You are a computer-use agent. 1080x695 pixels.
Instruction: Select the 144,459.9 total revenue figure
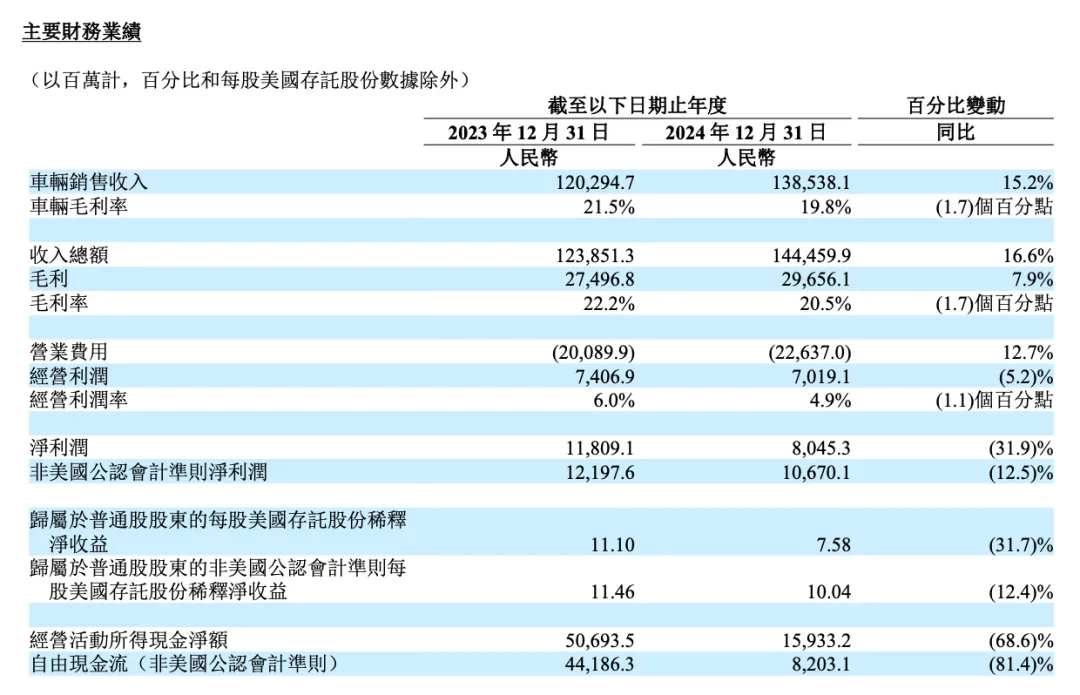coord(811,256)
